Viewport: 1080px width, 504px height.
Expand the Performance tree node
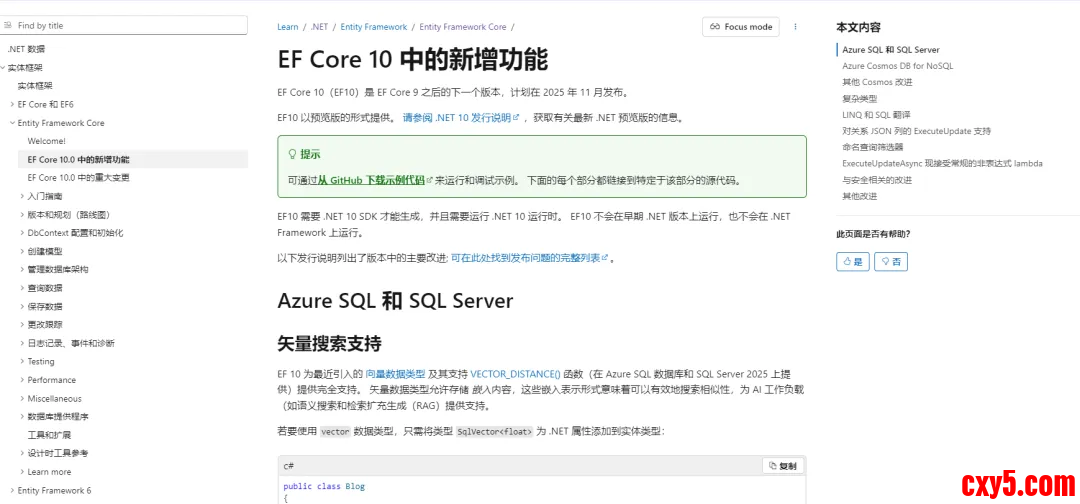click(22, 380)
